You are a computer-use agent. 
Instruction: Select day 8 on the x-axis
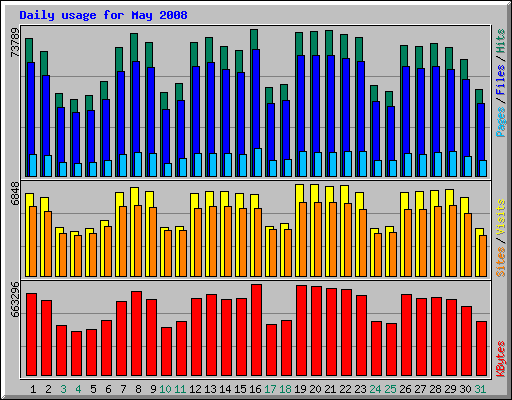(x=138, y=389)
